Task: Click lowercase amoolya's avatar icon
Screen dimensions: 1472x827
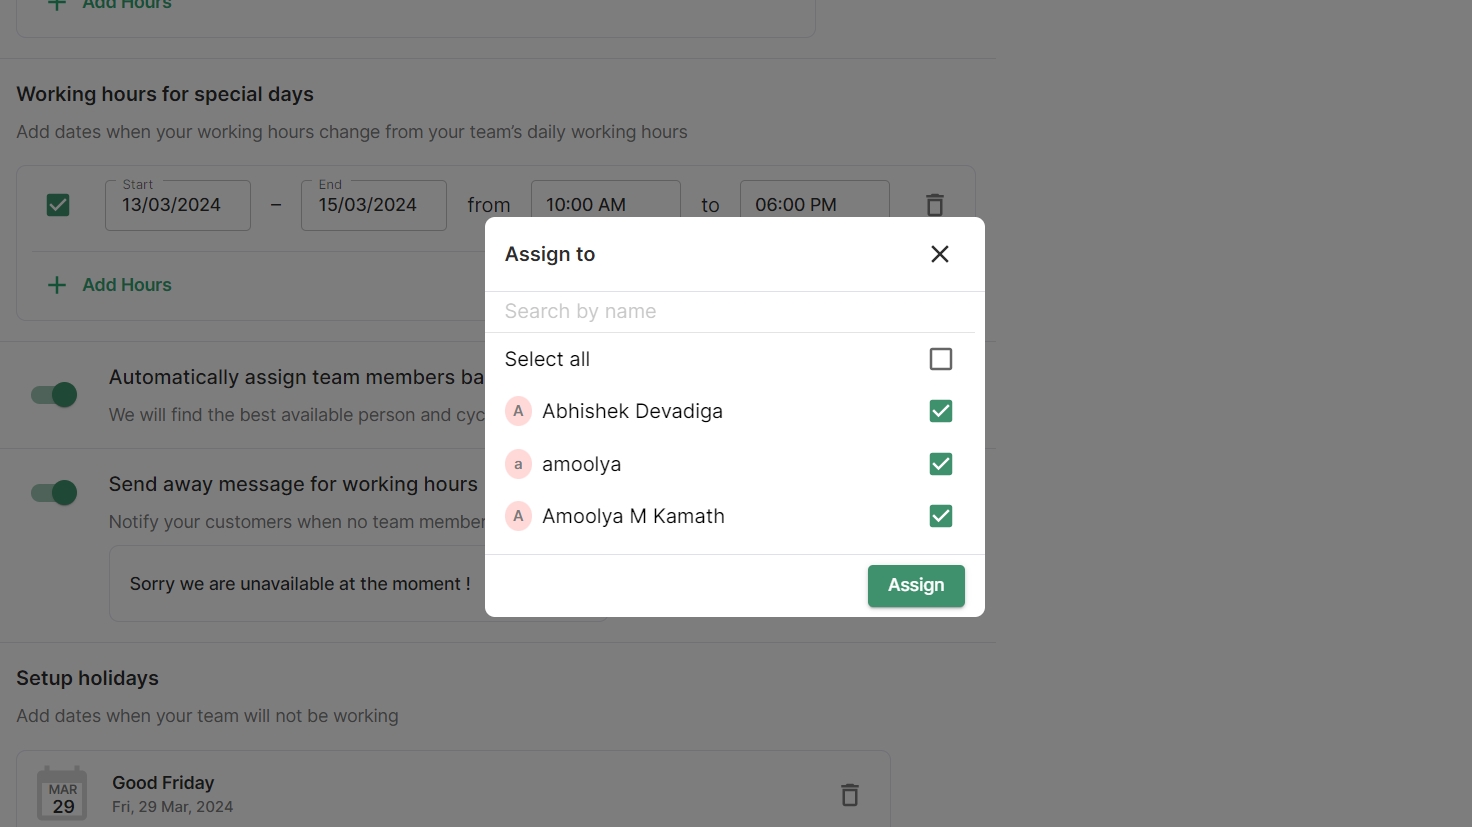Action: coord(518,464)
